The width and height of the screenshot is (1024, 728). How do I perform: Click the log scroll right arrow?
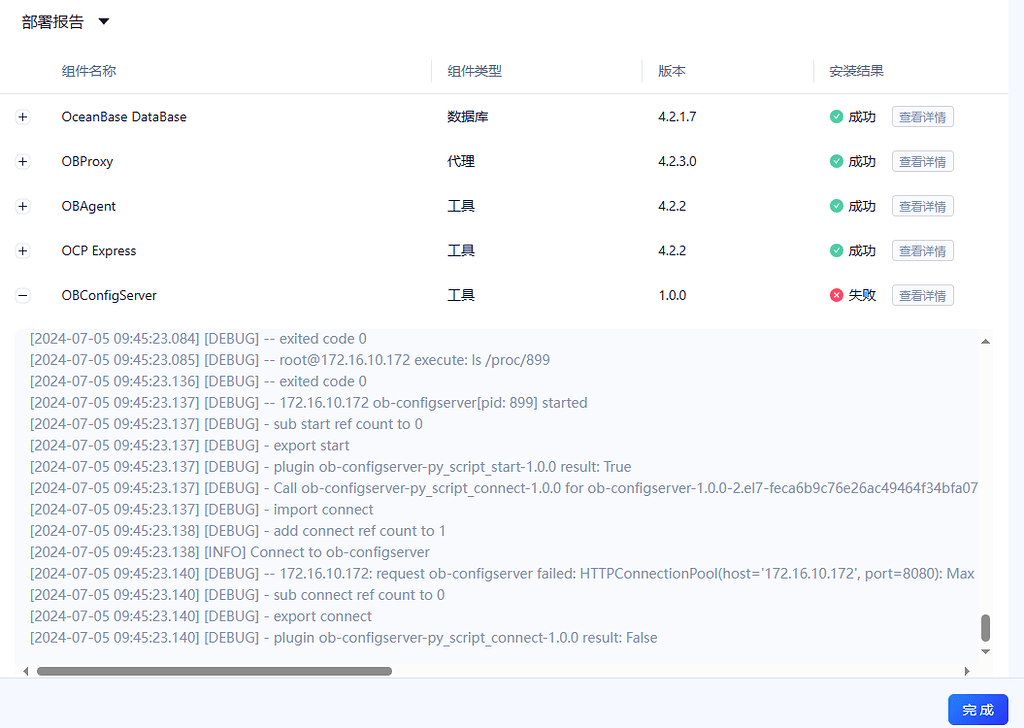coord(967,671)
